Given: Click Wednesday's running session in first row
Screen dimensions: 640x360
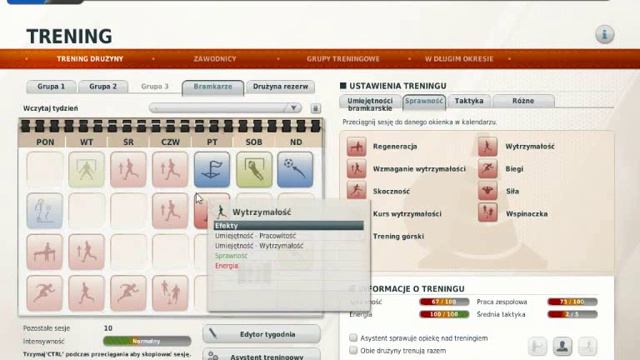Looking at the screenshot, I should coord(128,169).
